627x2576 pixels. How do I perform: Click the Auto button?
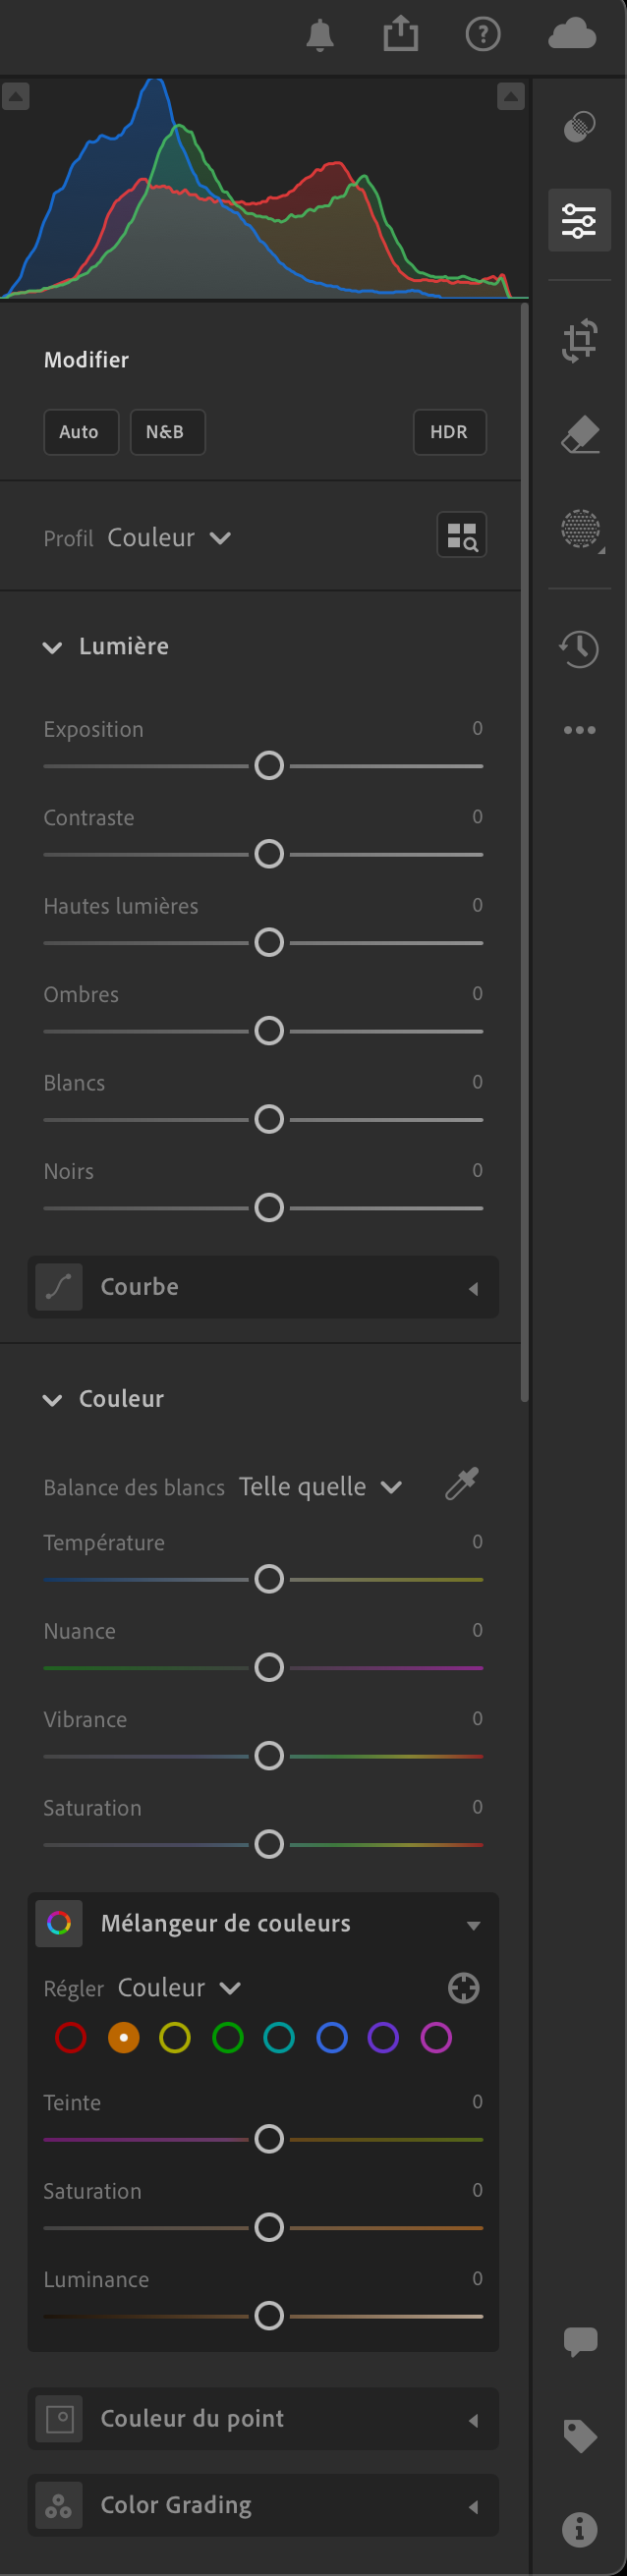point(80,432)
